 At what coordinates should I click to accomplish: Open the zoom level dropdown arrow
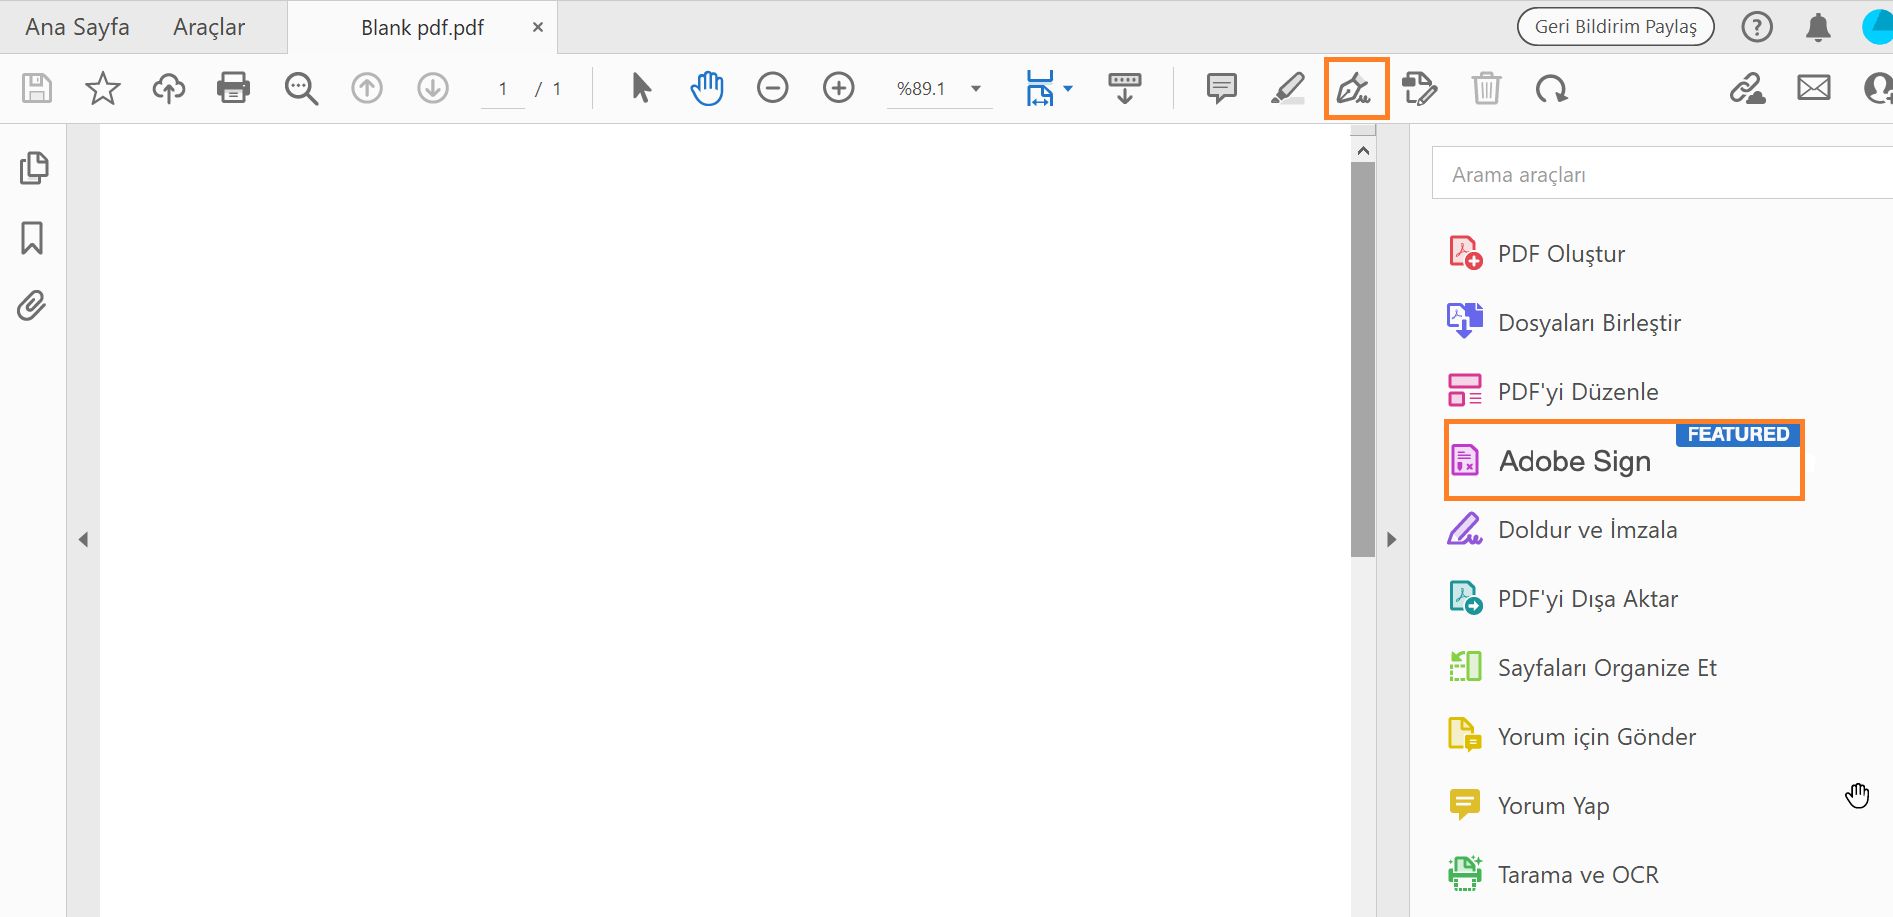[976, 89]
